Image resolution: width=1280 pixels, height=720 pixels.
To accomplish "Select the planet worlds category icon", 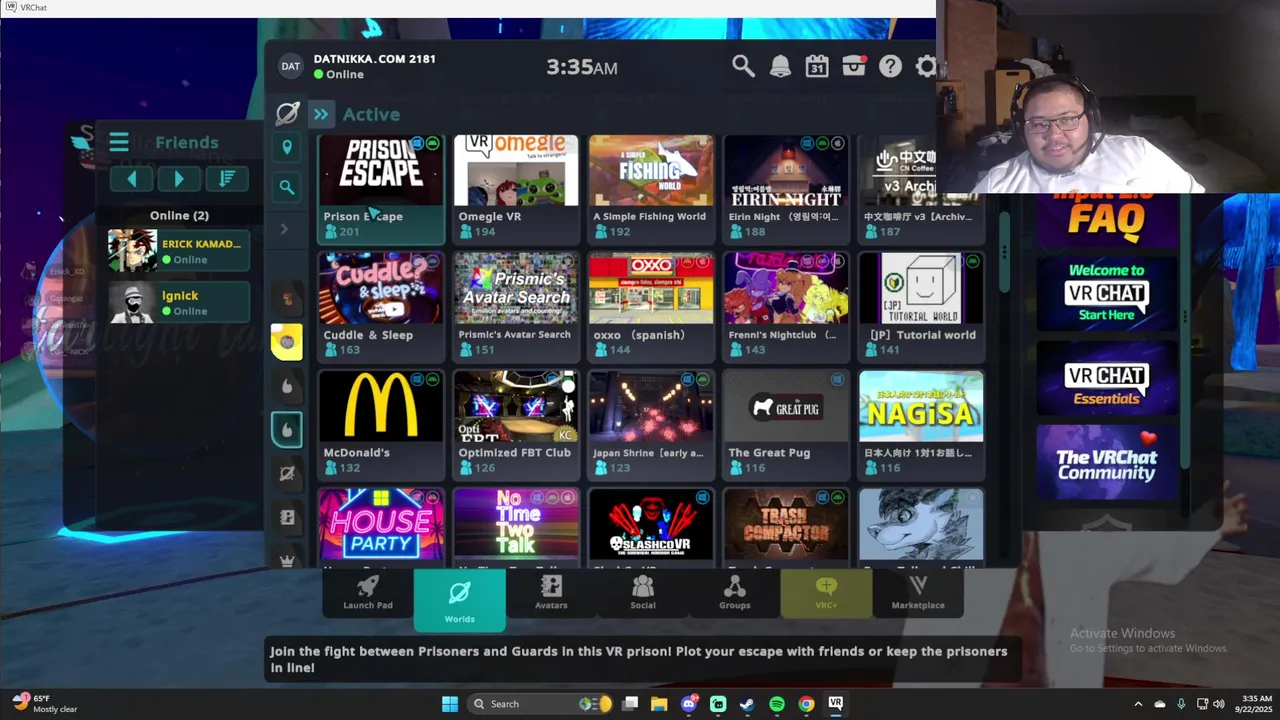I will pyautogui.click(x=287, y=113).
